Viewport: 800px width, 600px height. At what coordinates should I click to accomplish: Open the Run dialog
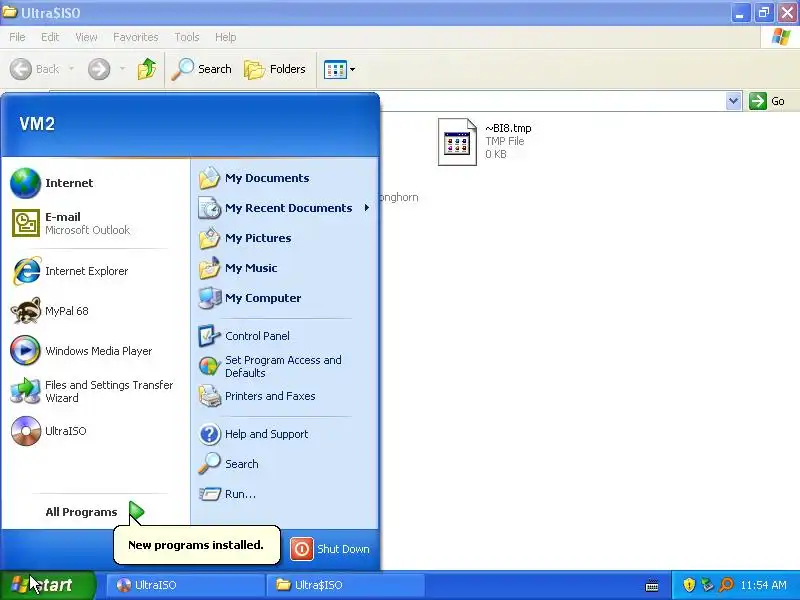coord(284,494)
